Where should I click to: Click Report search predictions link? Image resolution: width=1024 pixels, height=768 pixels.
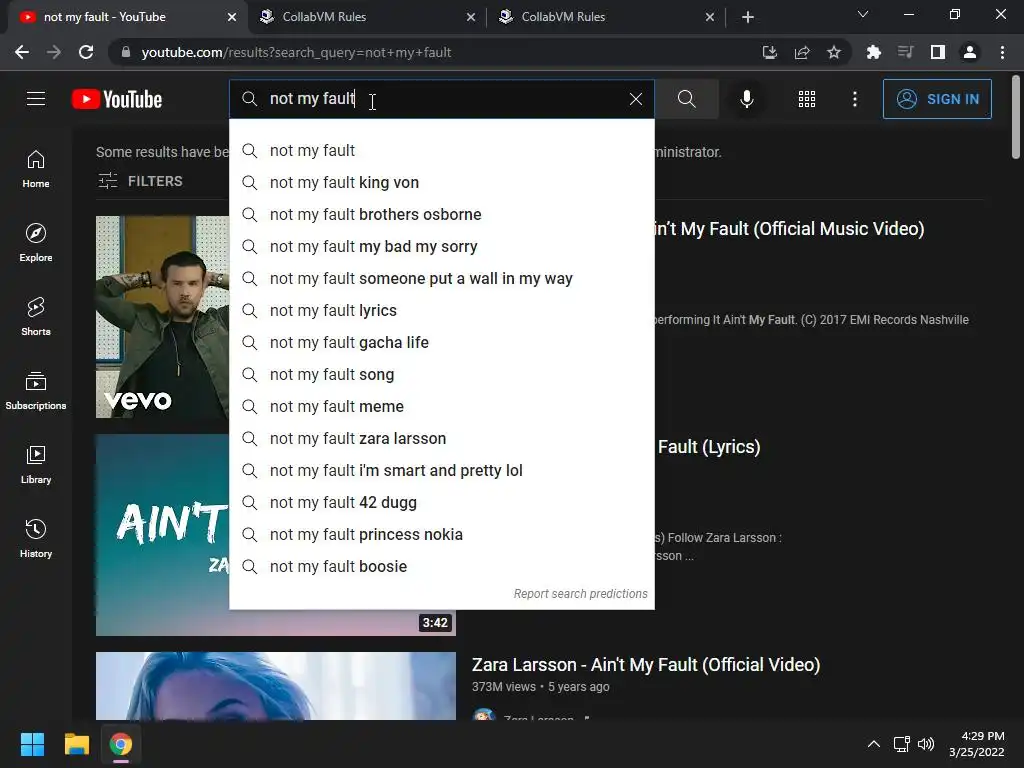point(580,594)
